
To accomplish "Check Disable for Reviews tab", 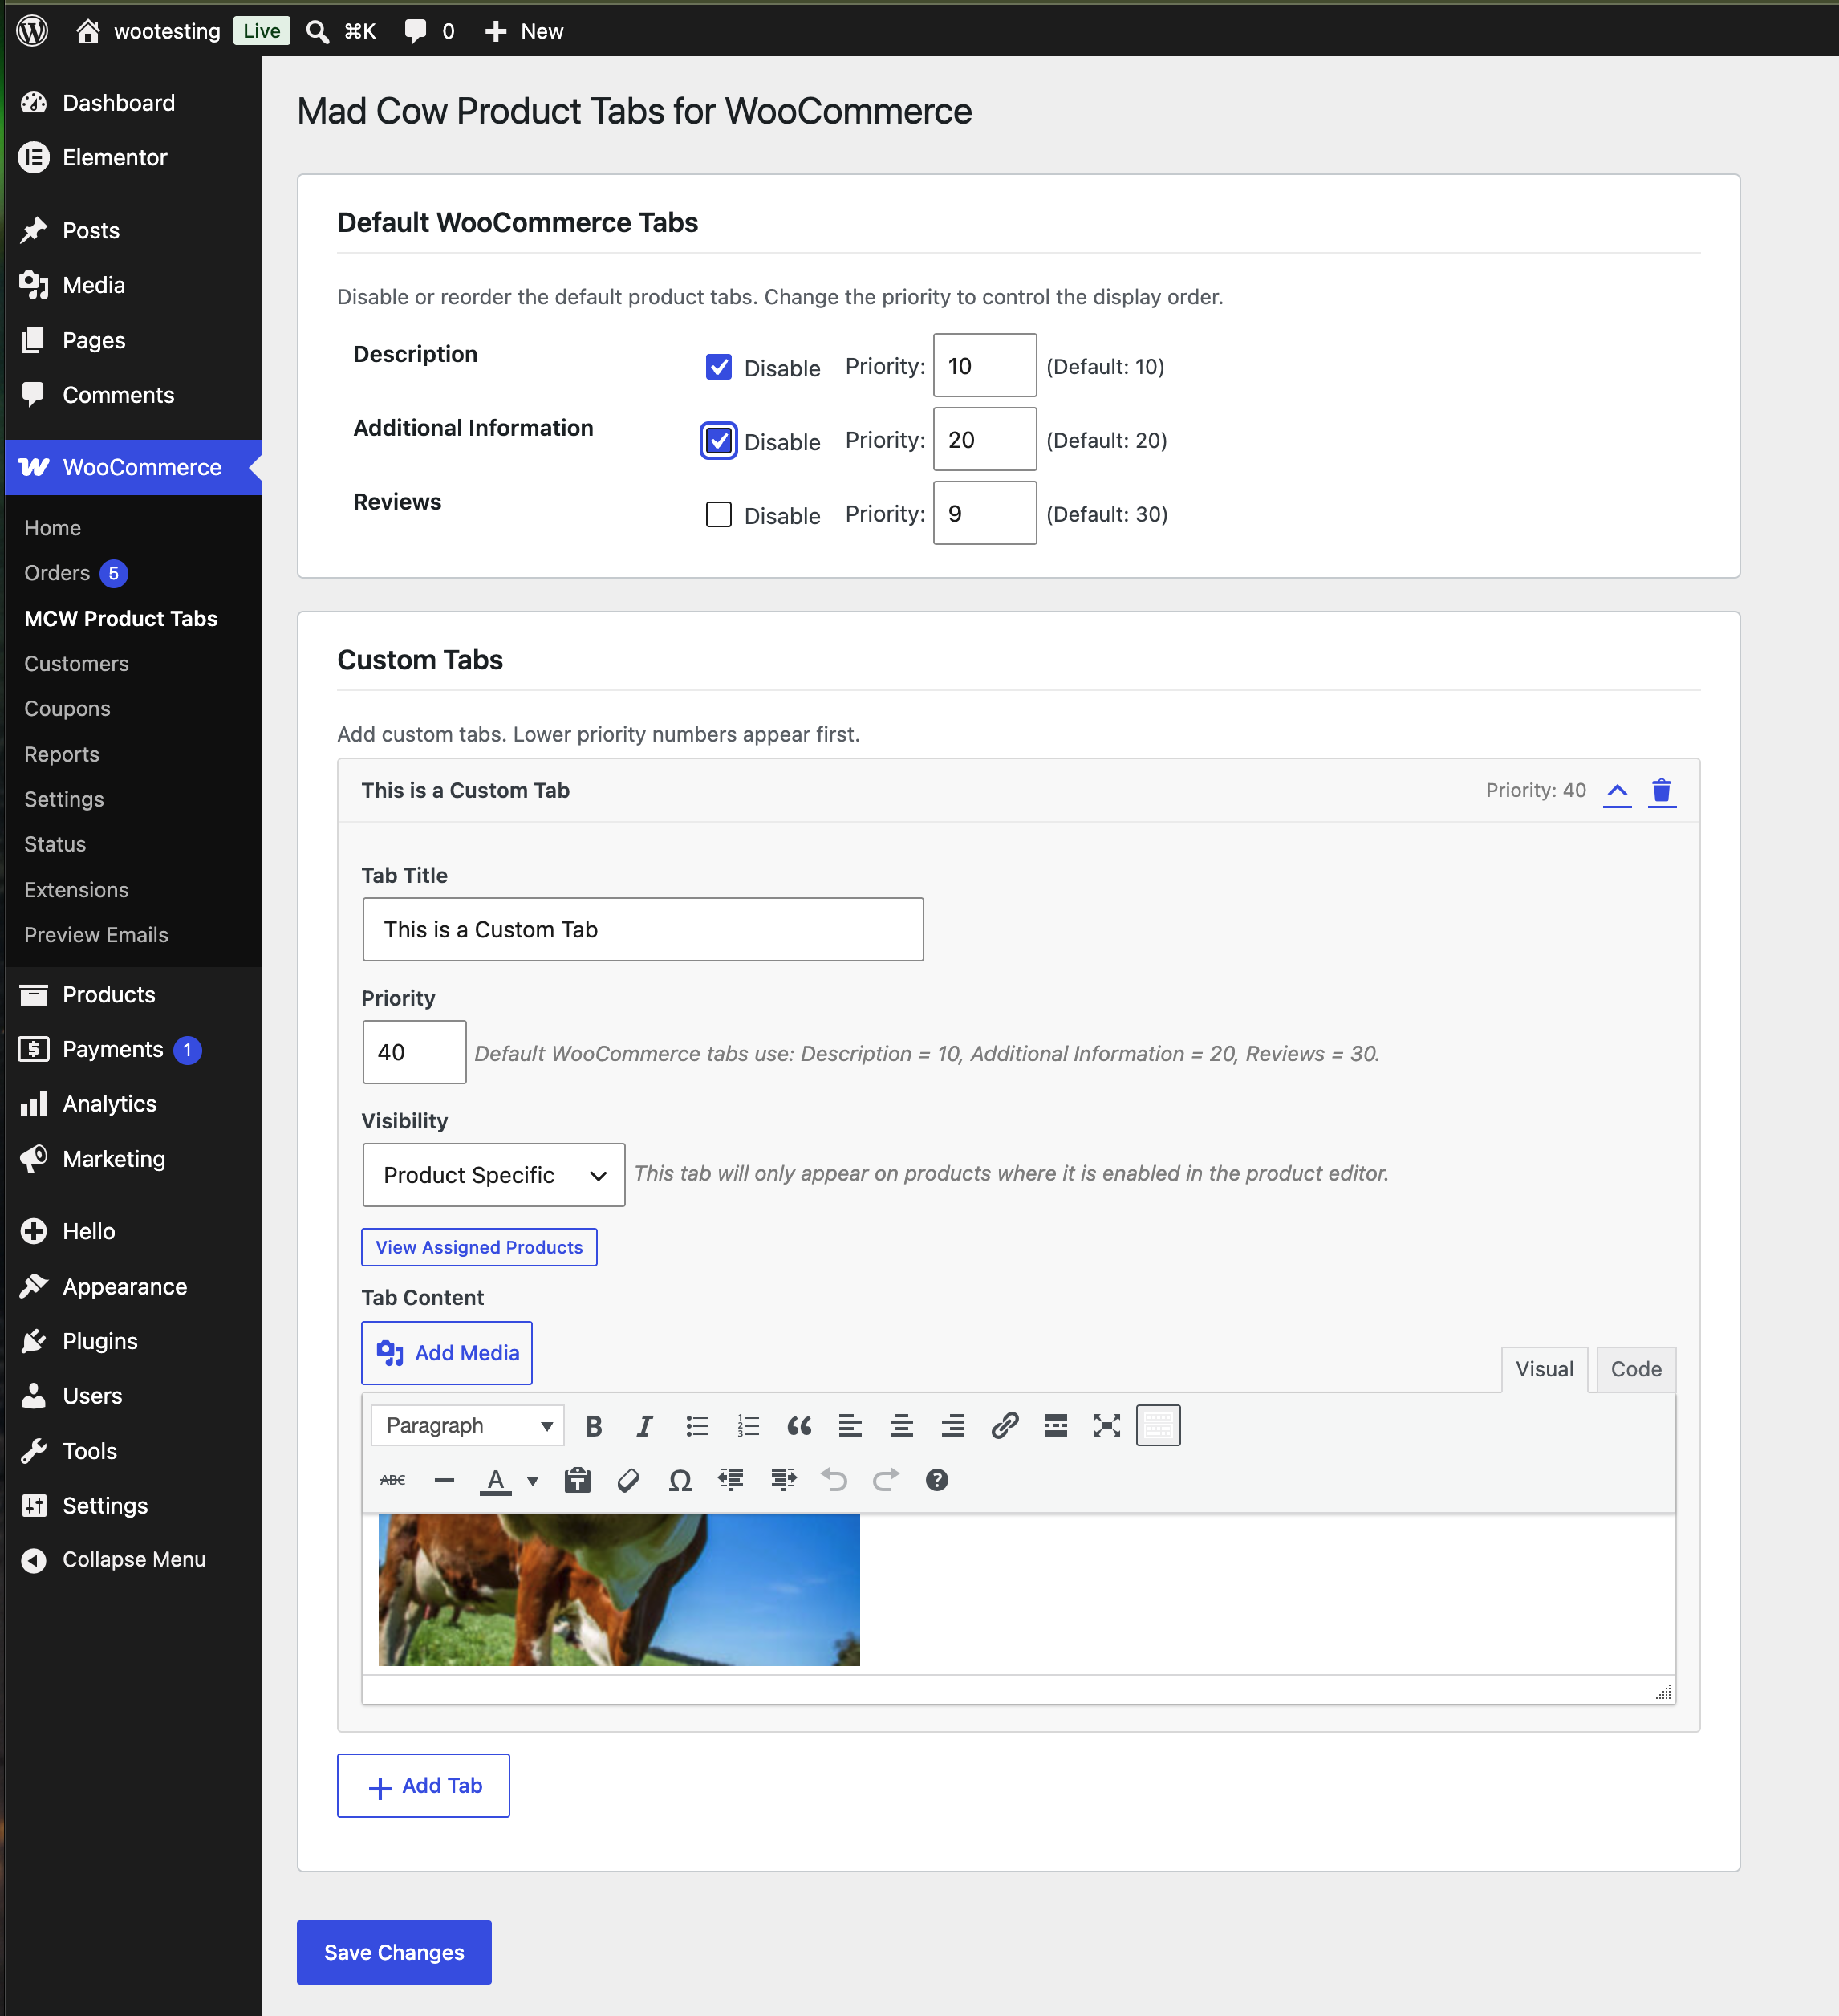I will point(719,515).
